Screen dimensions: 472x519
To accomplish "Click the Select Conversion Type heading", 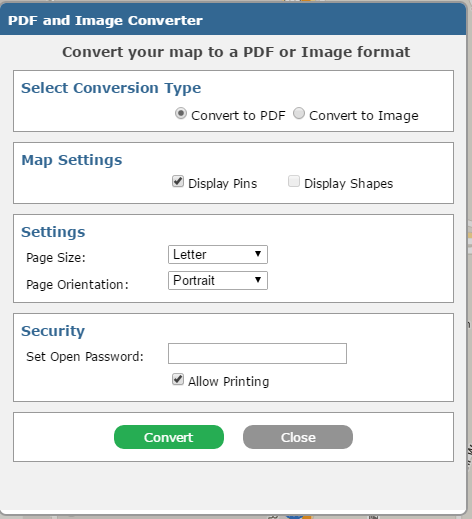I will click(x=111, y=88).
